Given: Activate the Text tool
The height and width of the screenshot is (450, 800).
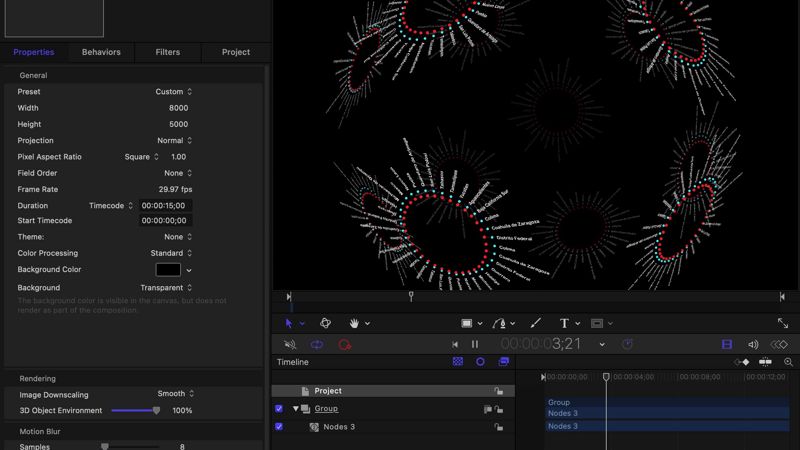Looking at the screenshot, I should tap(564, 323).
